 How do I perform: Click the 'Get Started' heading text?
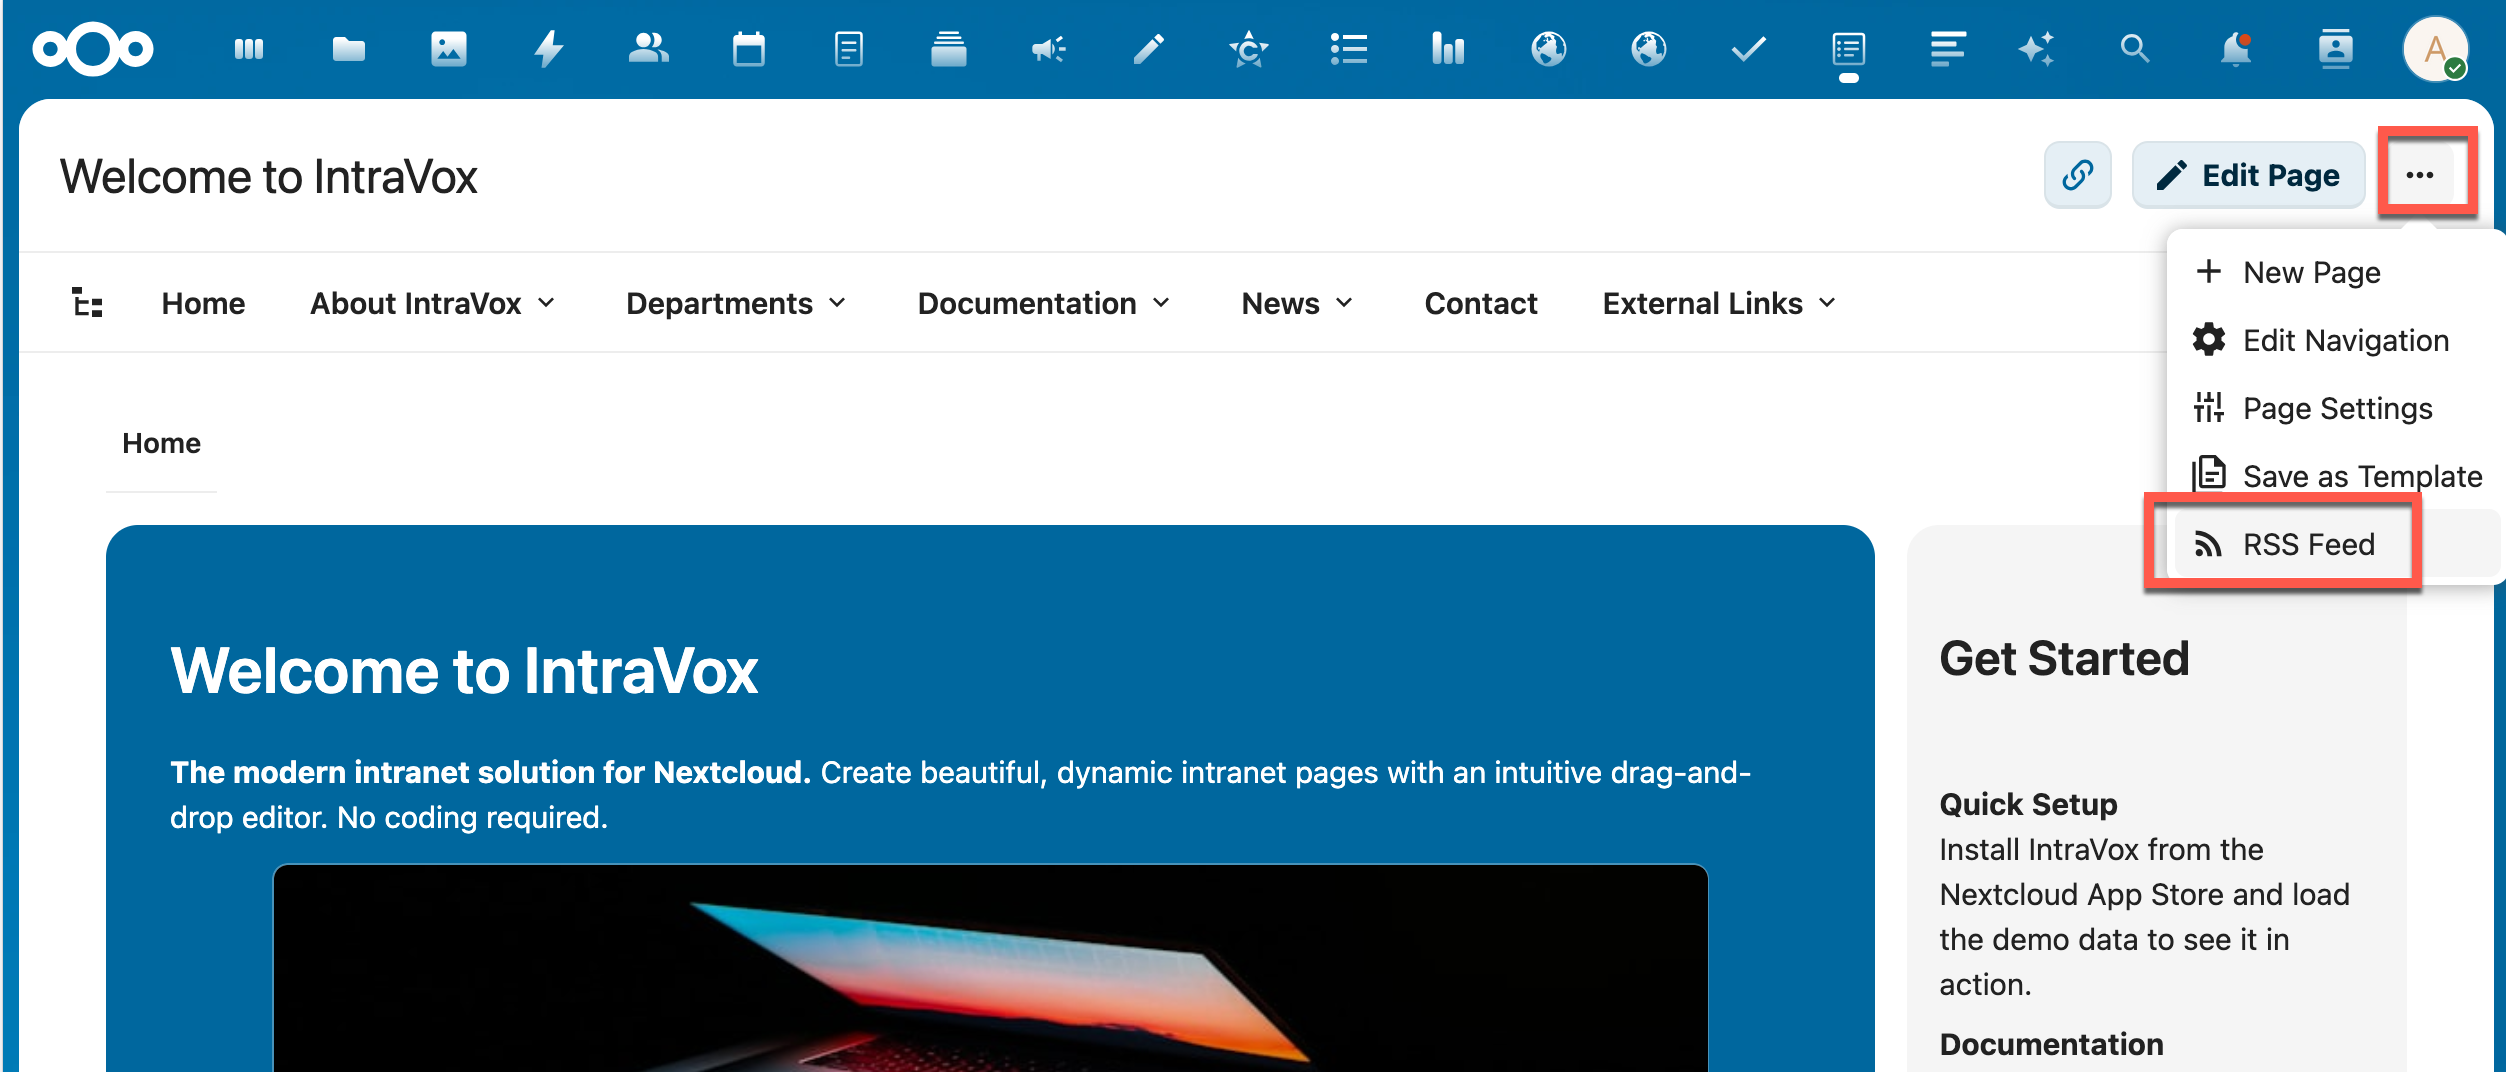(2064, 659)
